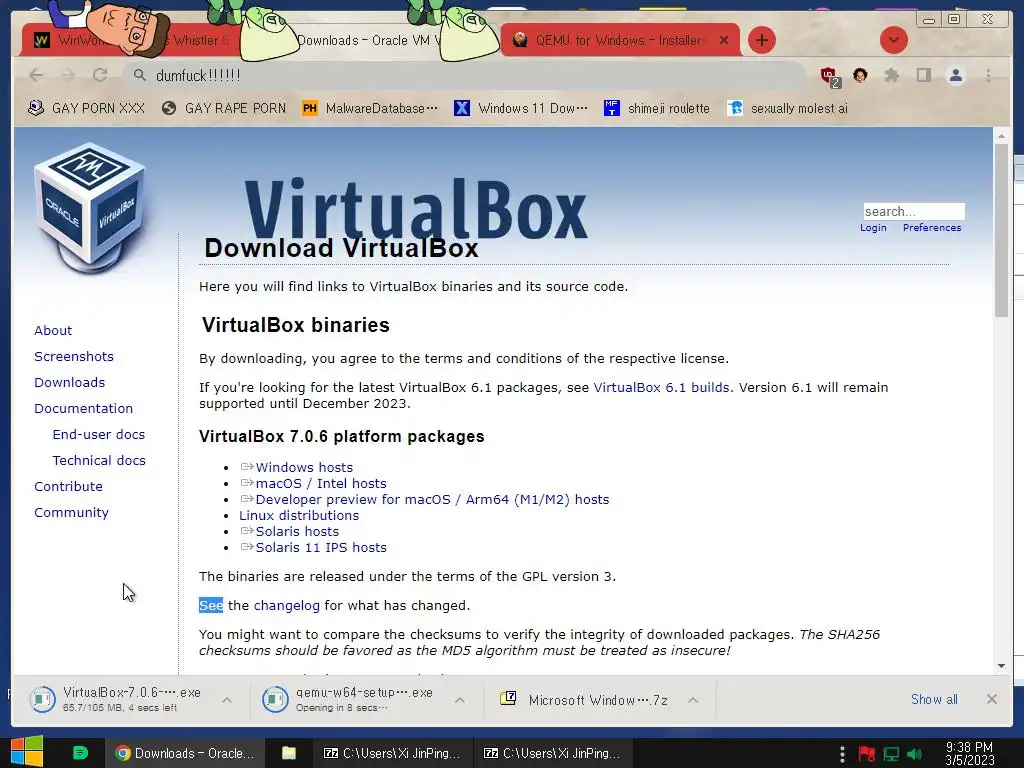Open the File Explorer folder on the taskbar
Viewport: 1024px width, 768px height.
289,753
